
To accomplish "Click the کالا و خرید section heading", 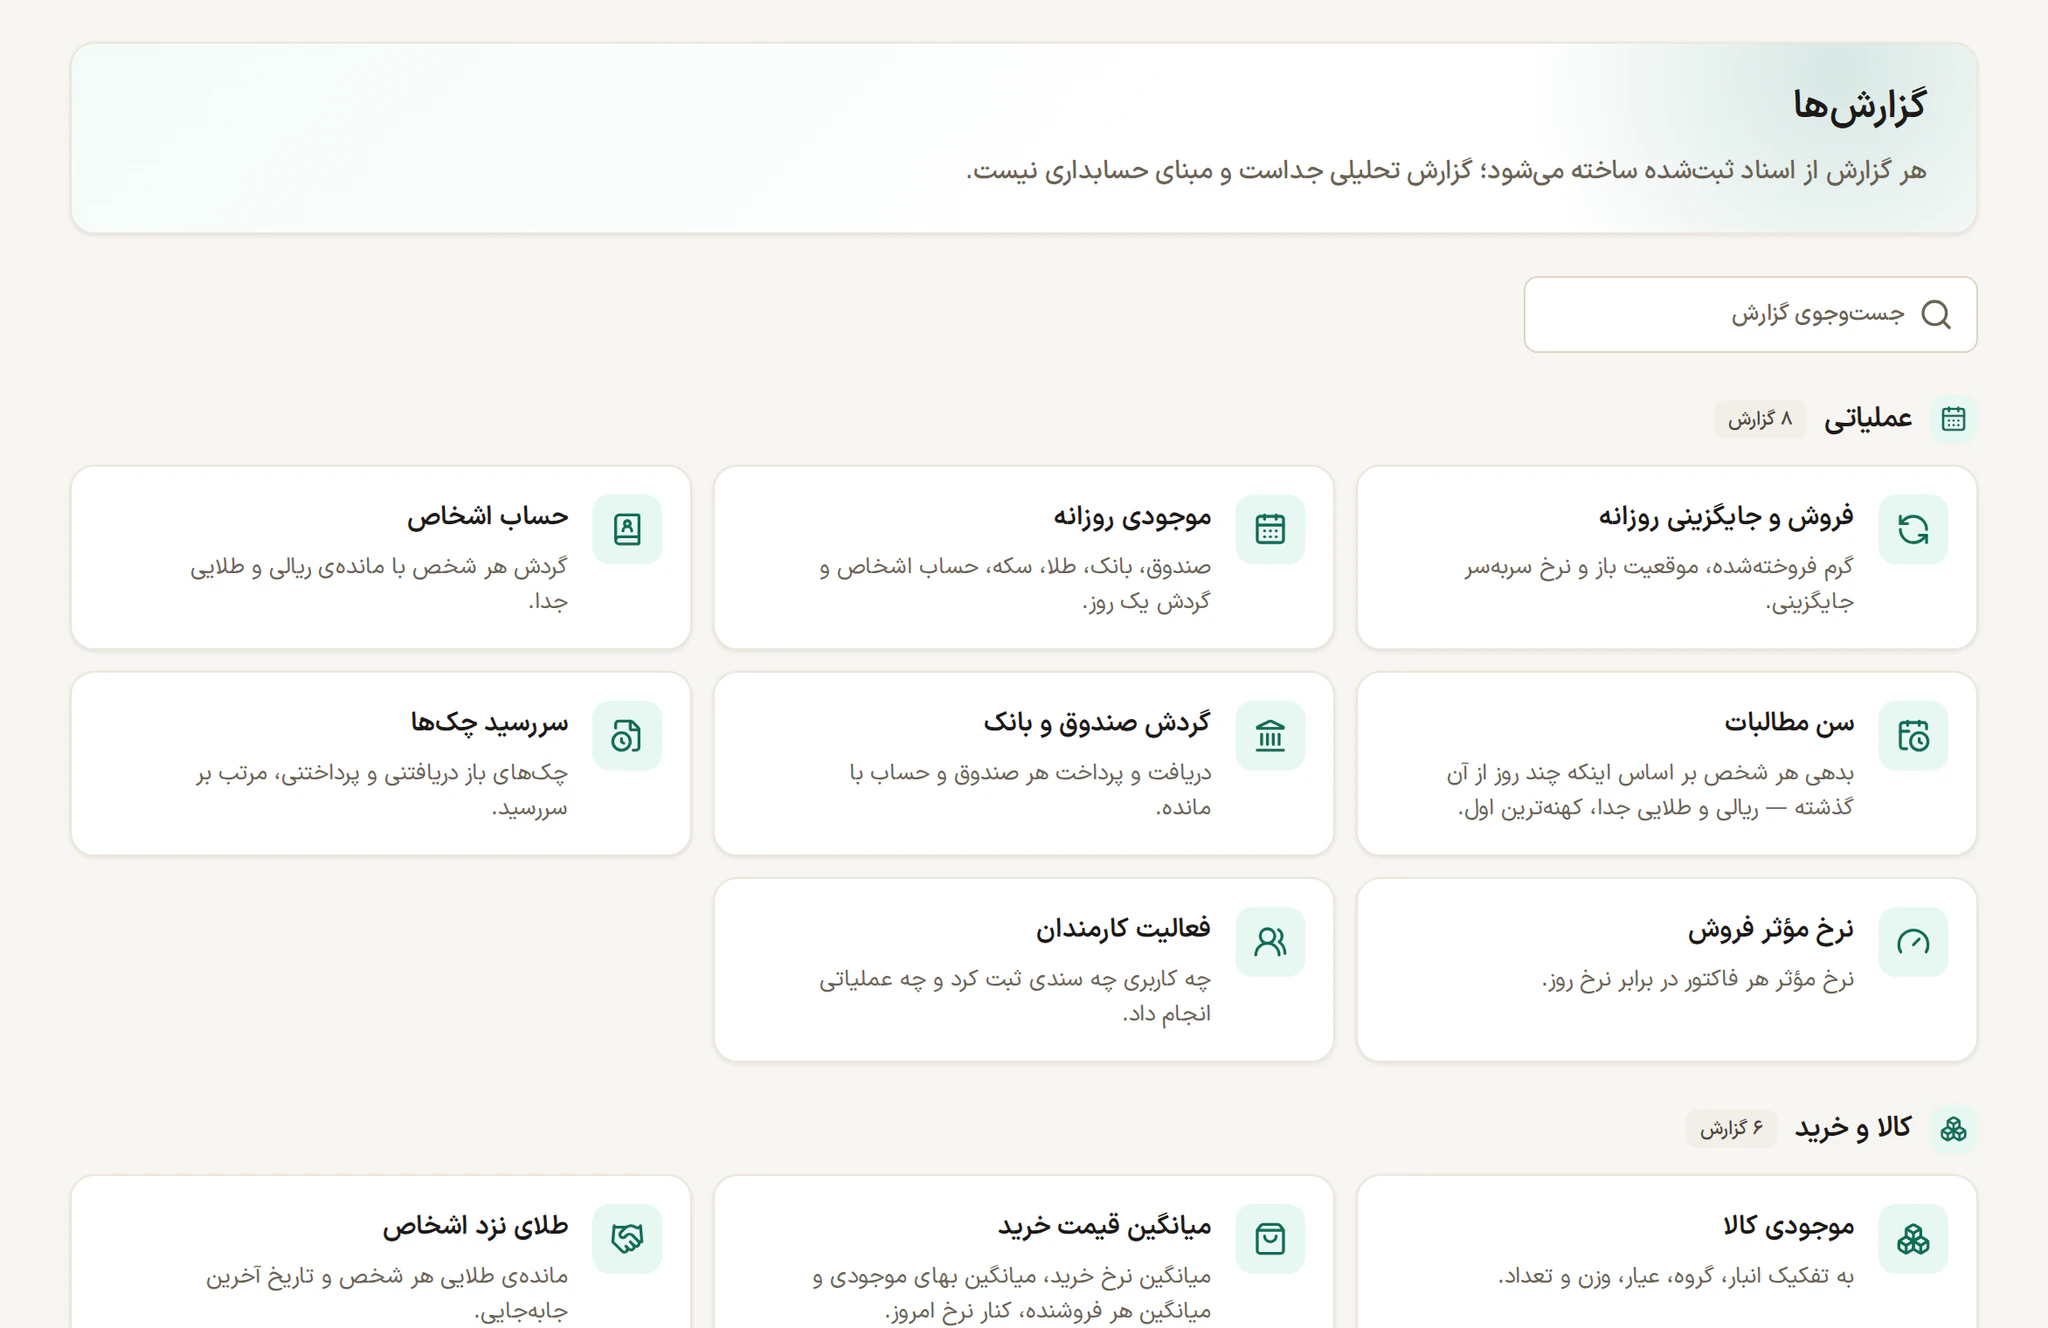I will point(1853,1129).
